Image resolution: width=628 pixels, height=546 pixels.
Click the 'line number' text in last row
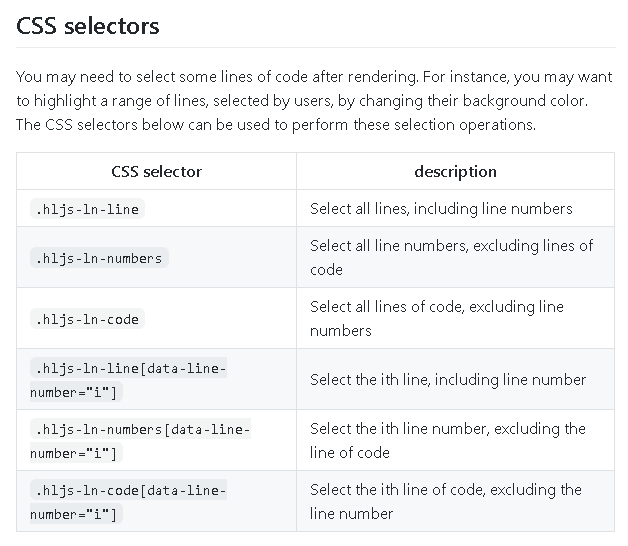352,514
